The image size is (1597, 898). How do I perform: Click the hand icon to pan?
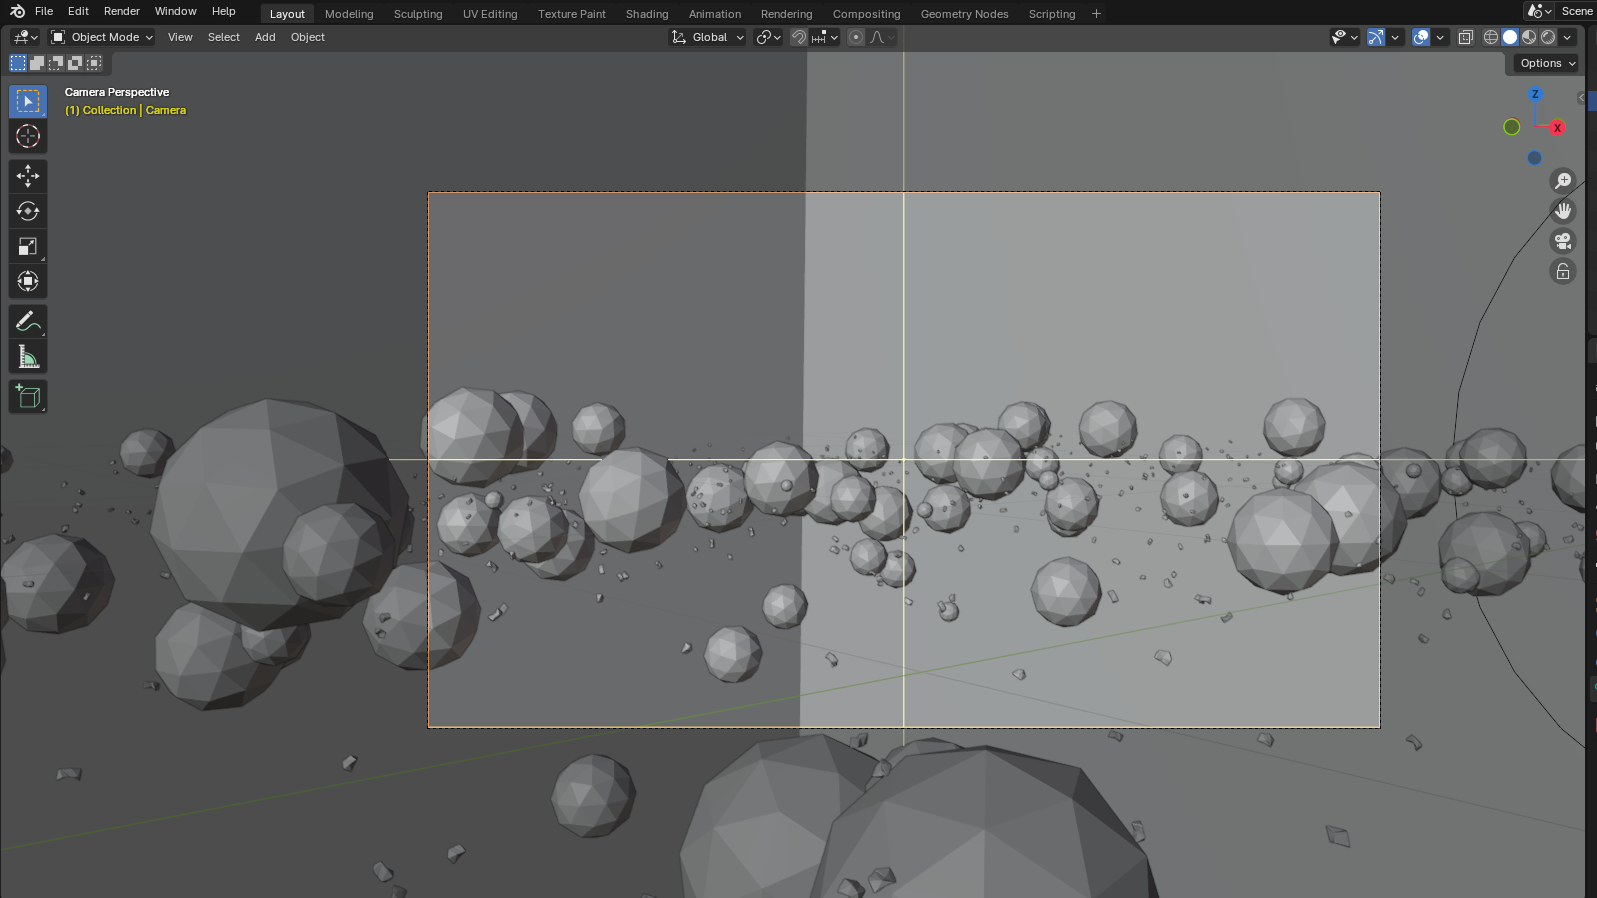pos(1563,211)
